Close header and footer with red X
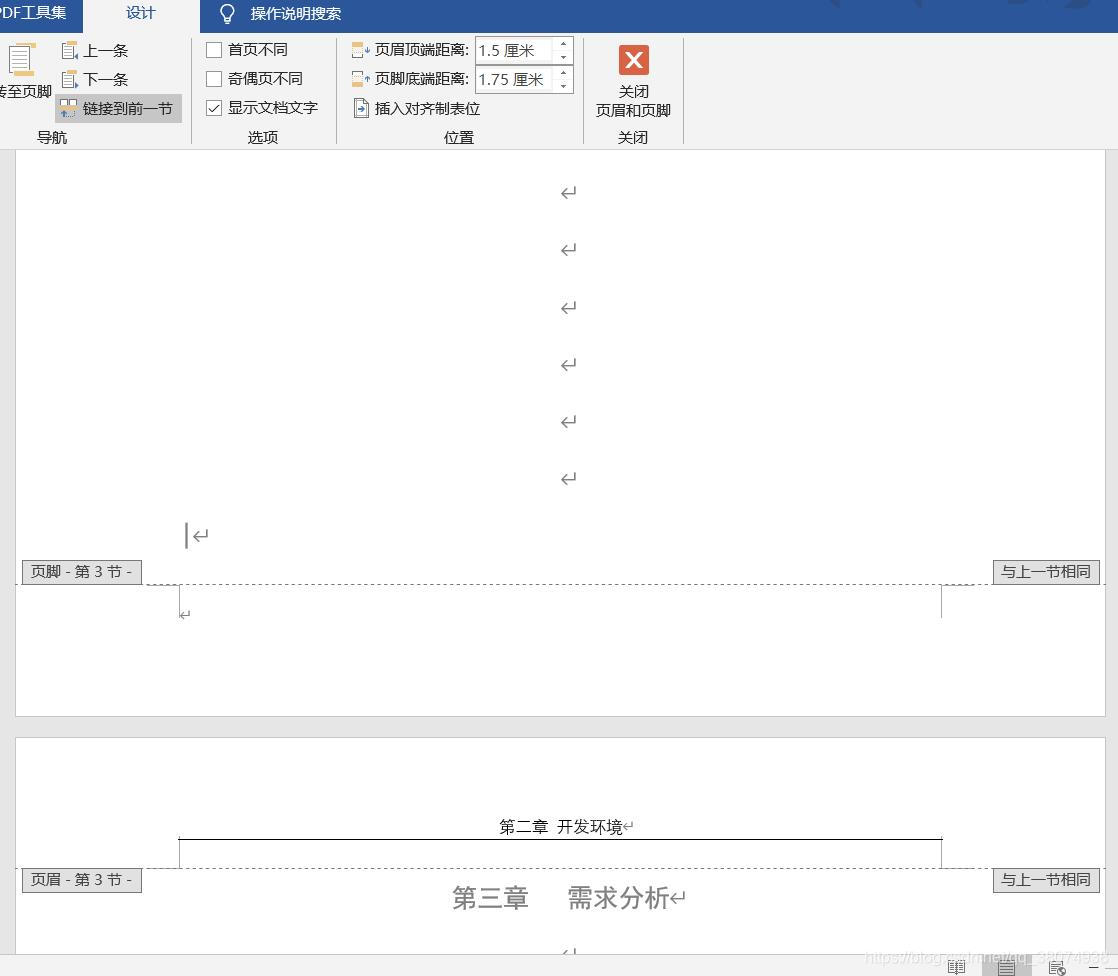This screenshot has width=1118, height=976. click(634, 60)
